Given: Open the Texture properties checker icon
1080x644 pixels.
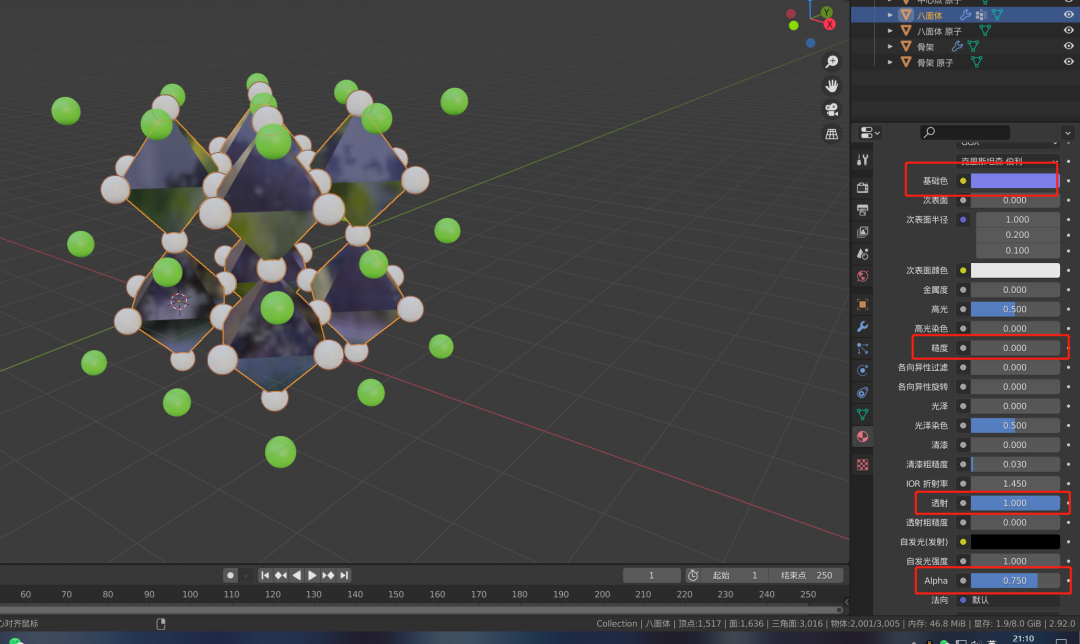Looking at the screenshot, I should [x=862, y=465].
